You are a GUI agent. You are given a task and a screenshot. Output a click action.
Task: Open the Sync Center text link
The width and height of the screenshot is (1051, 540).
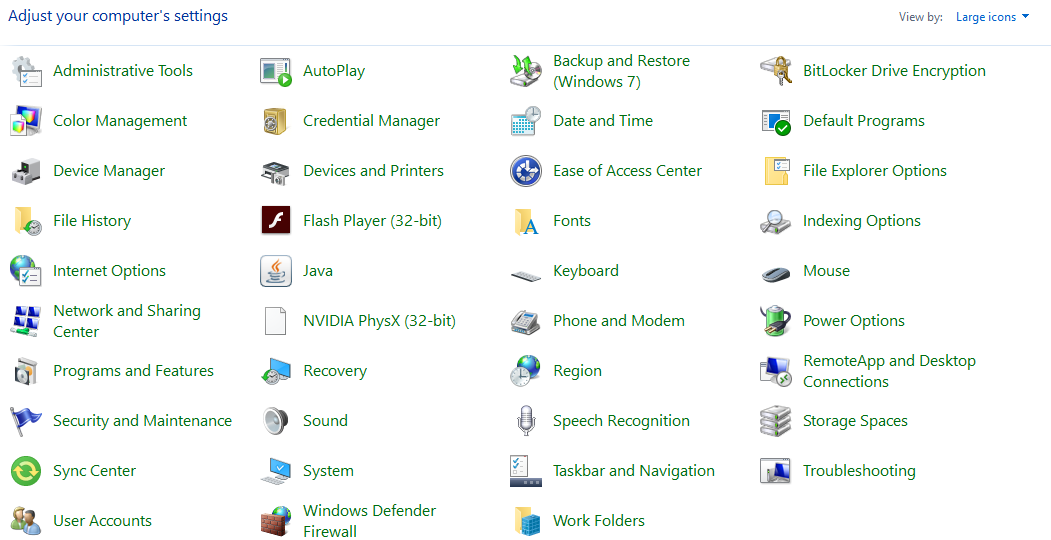tap(95, 471)
